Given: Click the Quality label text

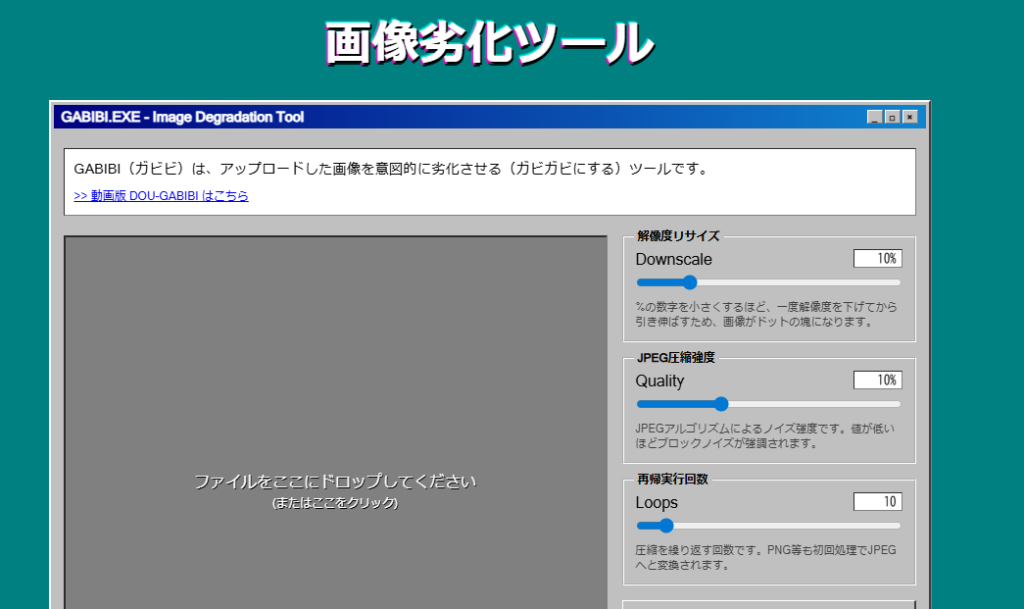Looking at the screenshot, I should [x=660, y=381].
